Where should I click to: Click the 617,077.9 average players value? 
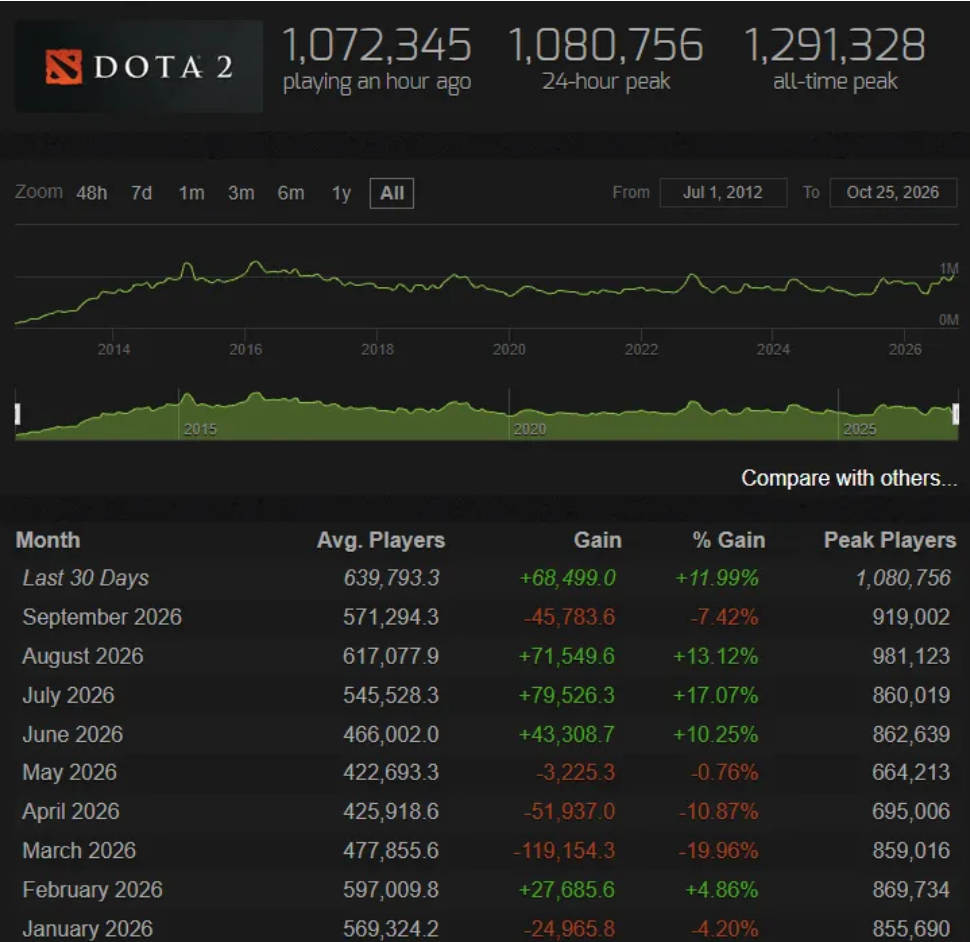coord(391,656)
